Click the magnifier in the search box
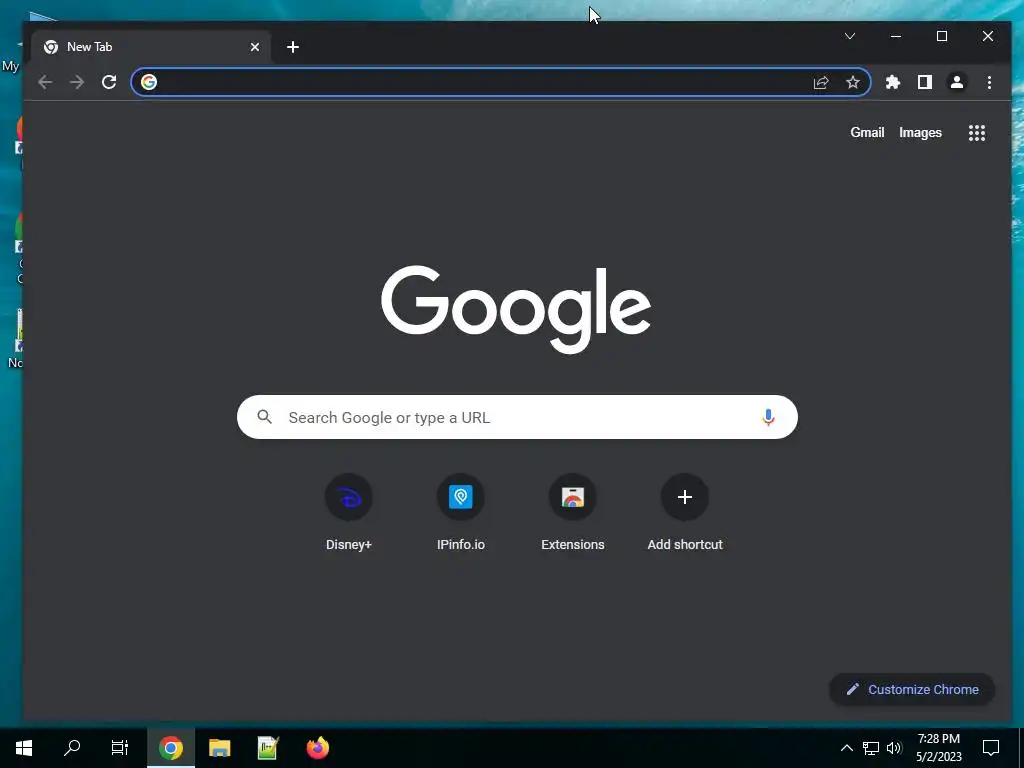This screenshot has width=1024, height=768. [264, 417]
